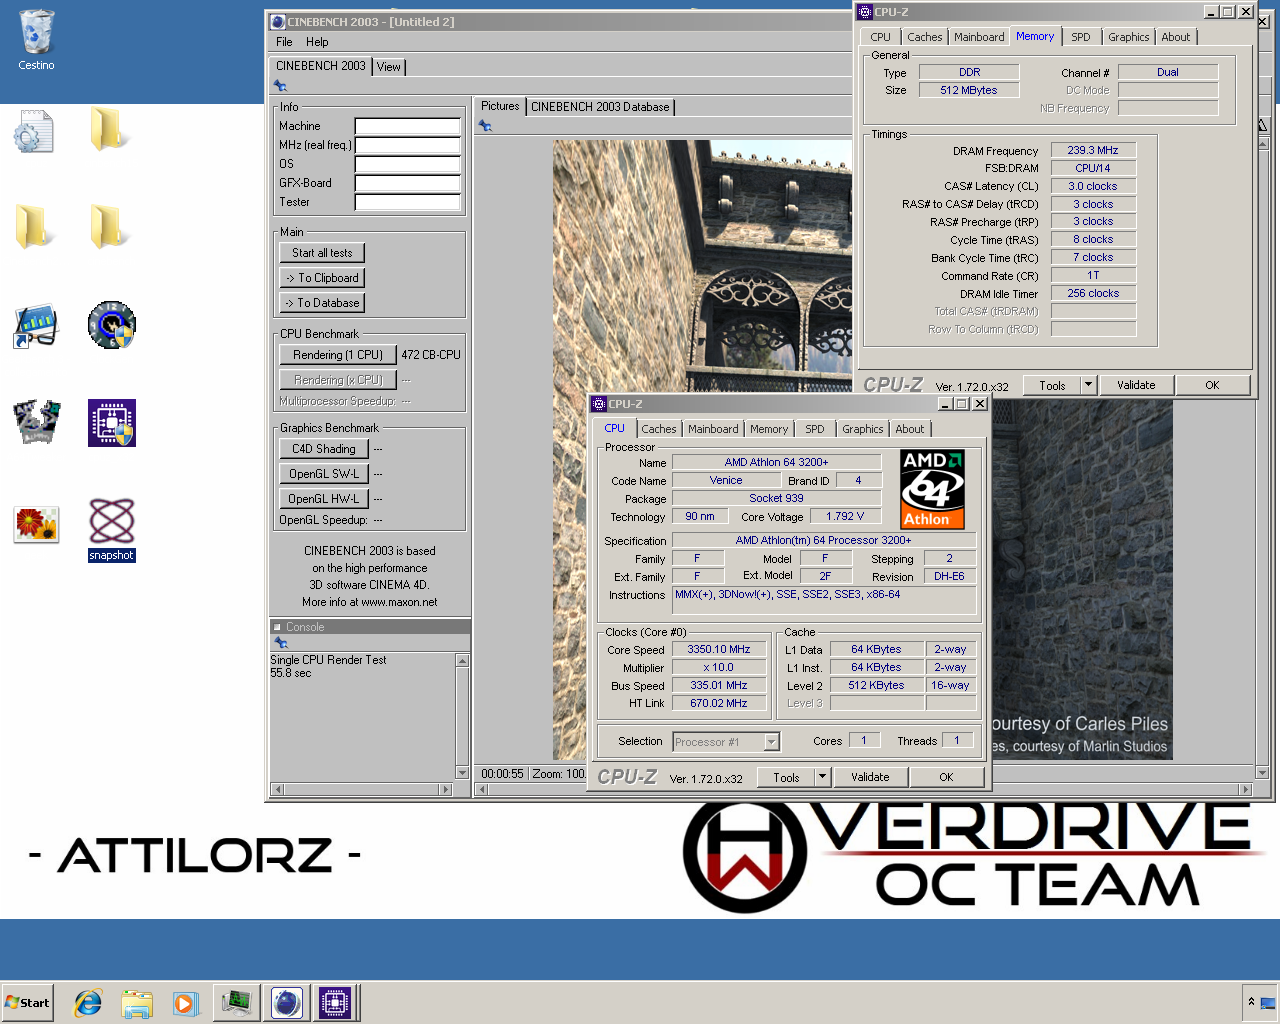The image size is (1280, 1024).
Task: Click OK in rear CPU-Z Memory window
Action: (x=1212, y=385)
